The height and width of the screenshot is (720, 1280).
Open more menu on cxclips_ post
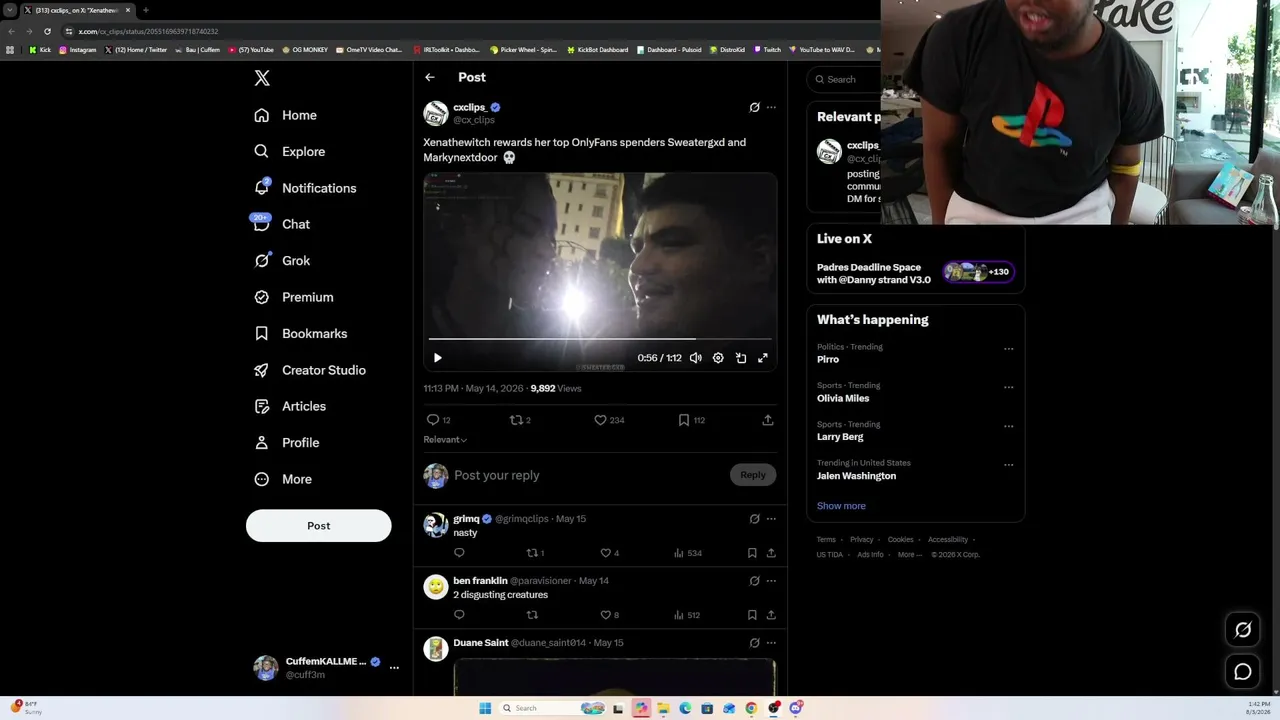coord(771,107)
